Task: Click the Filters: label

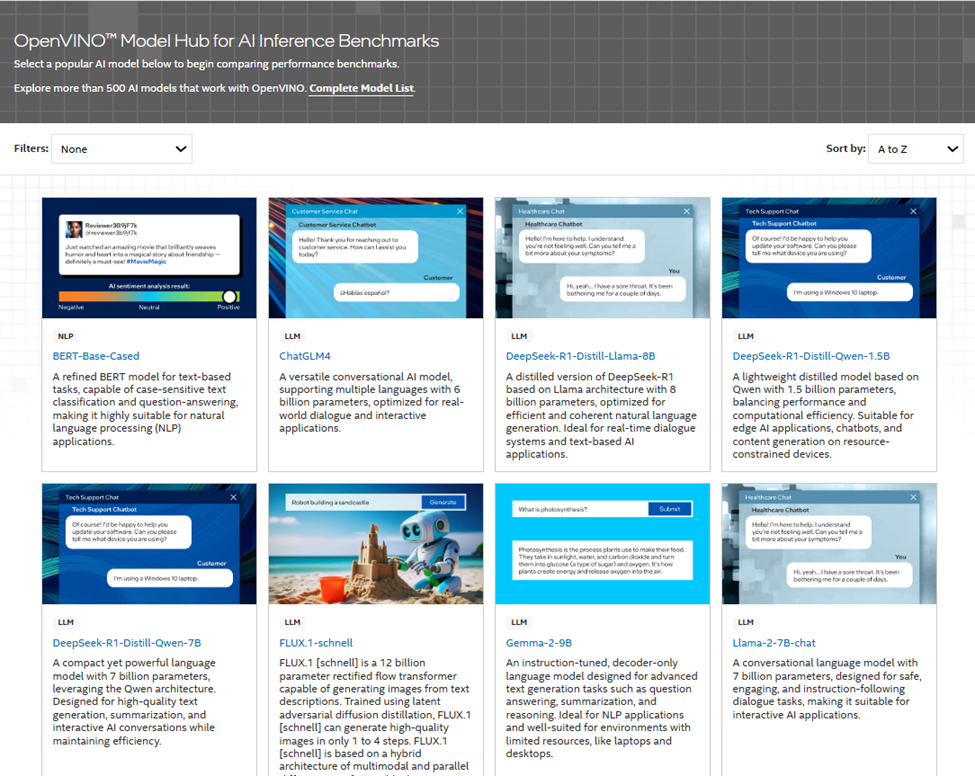Action: click(x=31, y=149)
